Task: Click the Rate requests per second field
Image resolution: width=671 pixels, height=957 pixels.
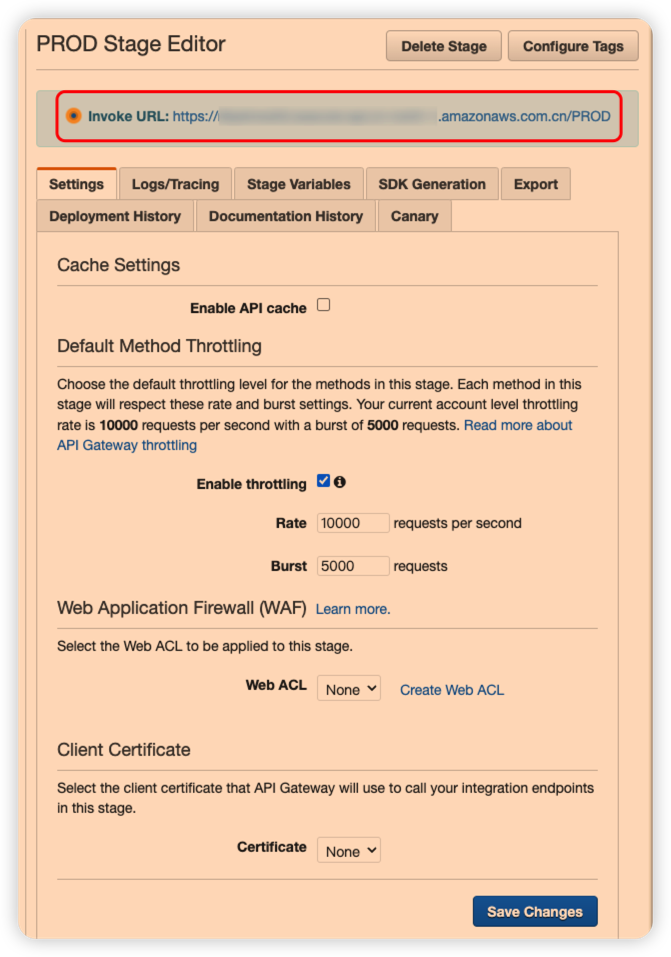Action: [353, 523]
